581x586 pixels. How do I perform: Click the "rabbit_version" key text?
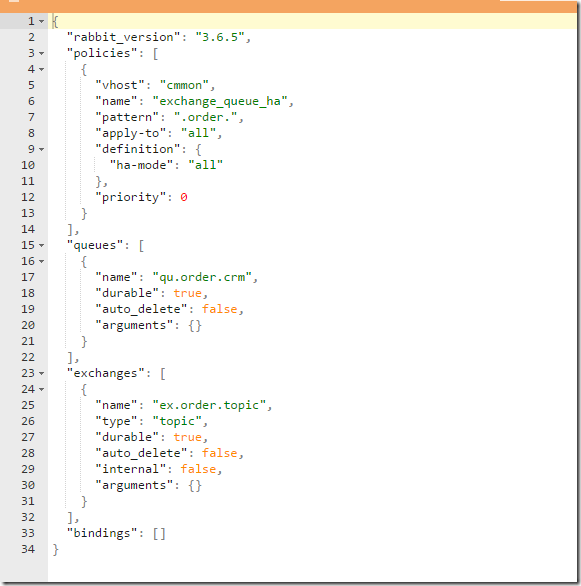(124, 37)
